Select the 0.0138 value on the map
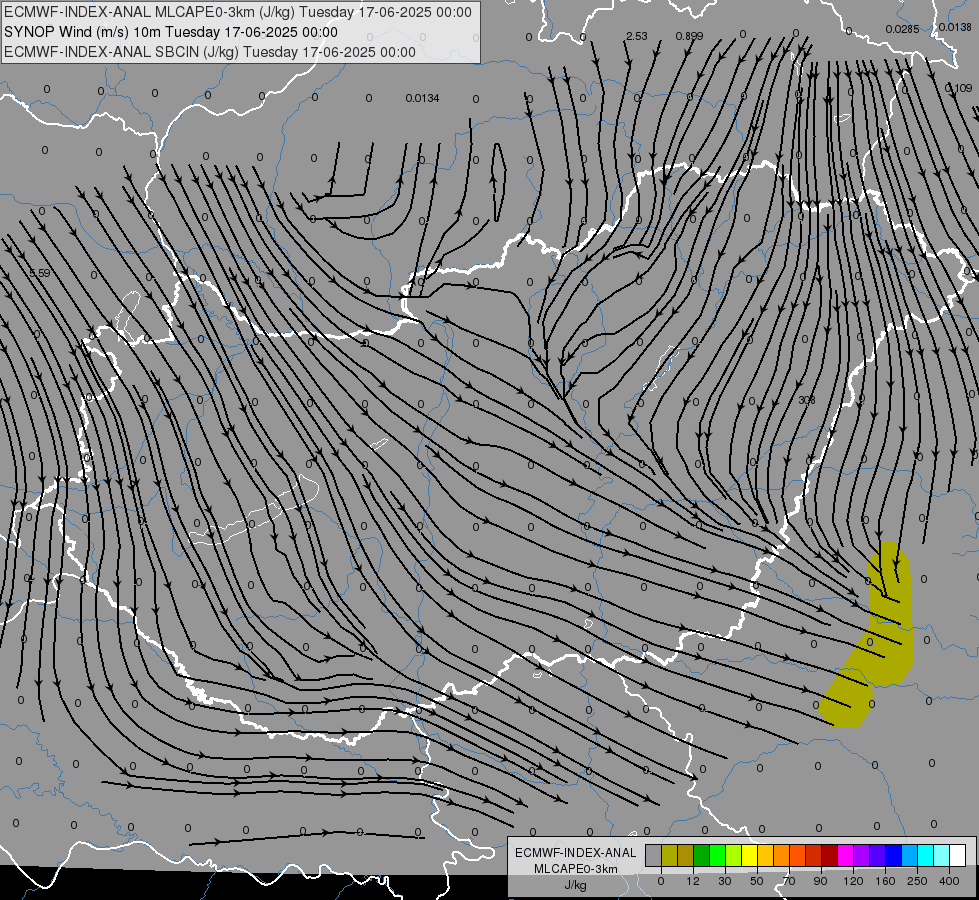The width and height of the screenshot is (979, 900). [955, 27]
